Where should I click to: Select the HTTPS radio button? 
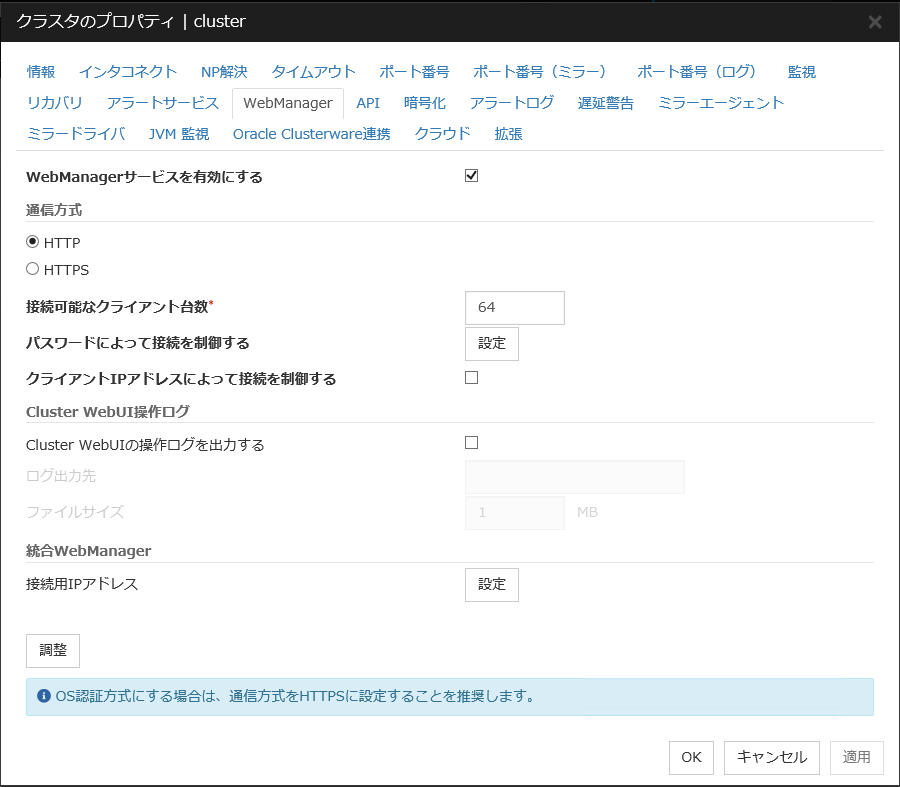34,269
